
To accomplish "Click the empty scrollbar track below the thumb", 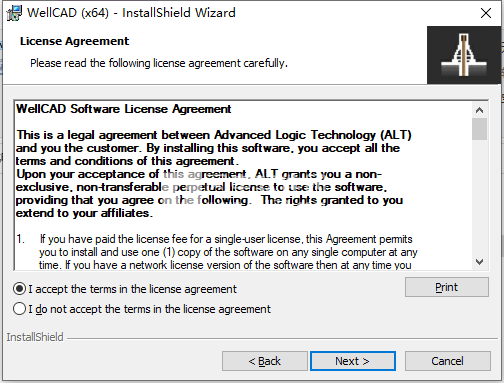I will pos(479,197).
